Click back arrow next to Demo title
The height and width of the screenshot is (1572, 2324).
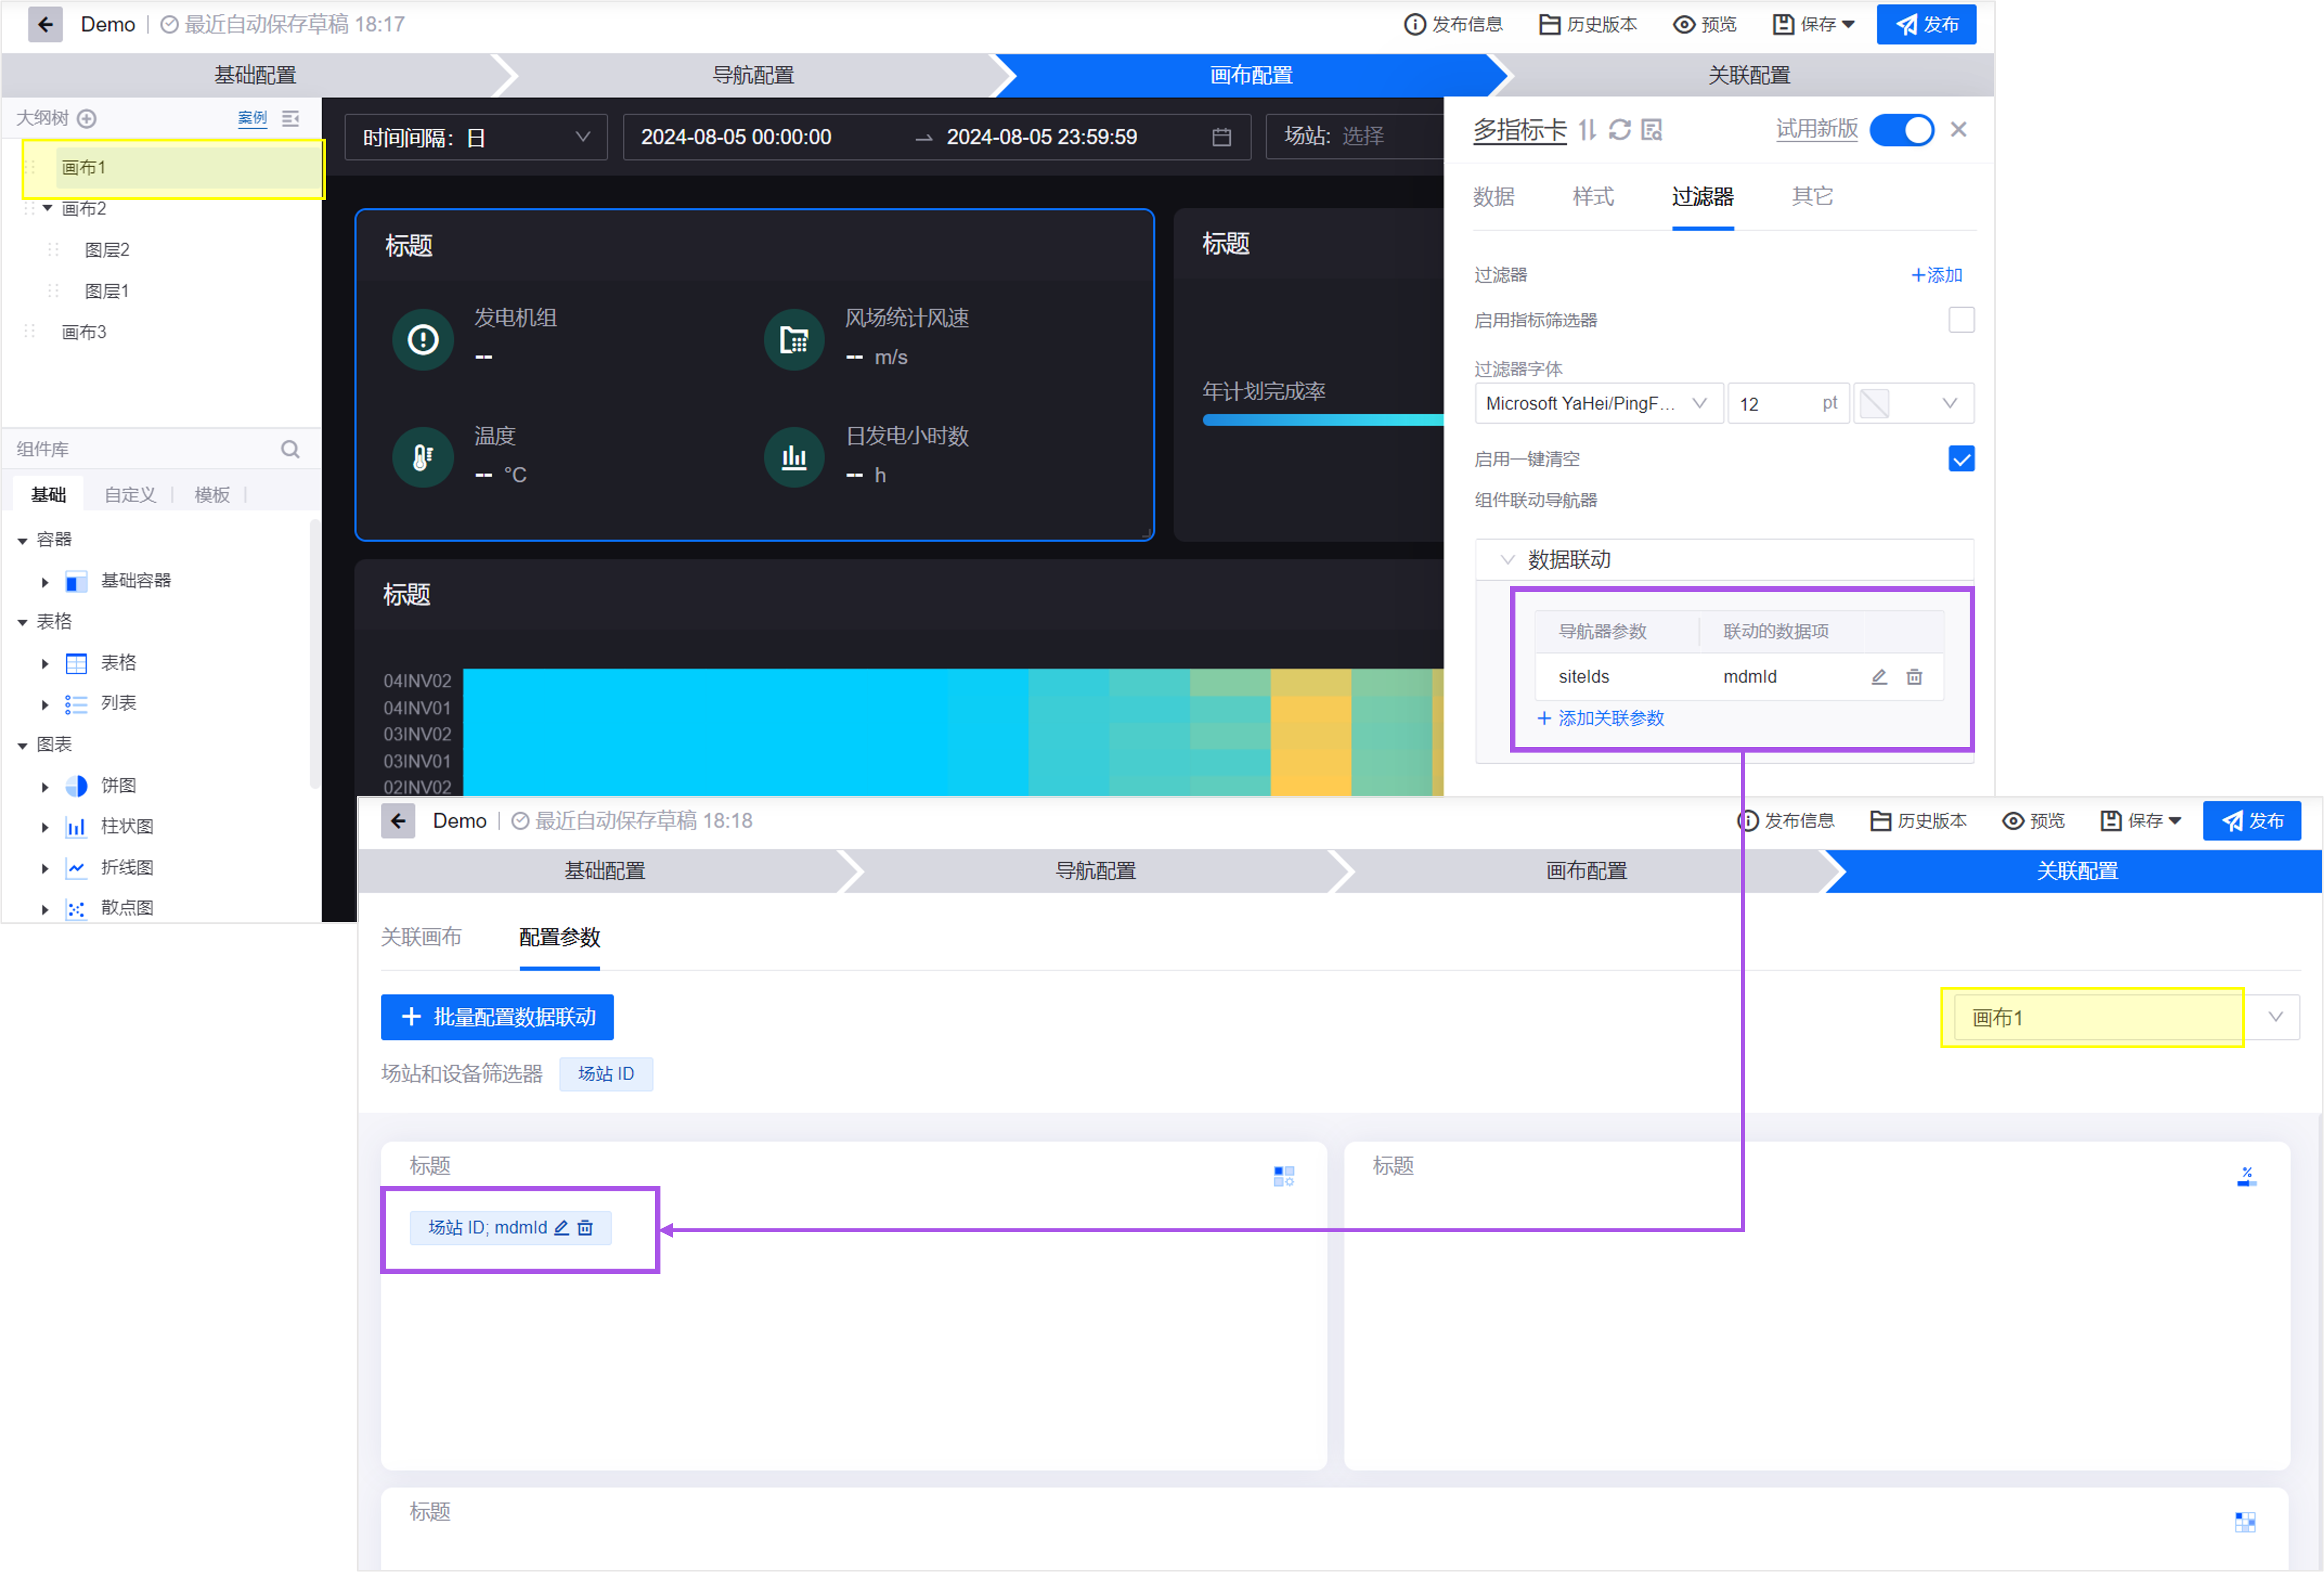pyautogui.click(x=45, y=24)
